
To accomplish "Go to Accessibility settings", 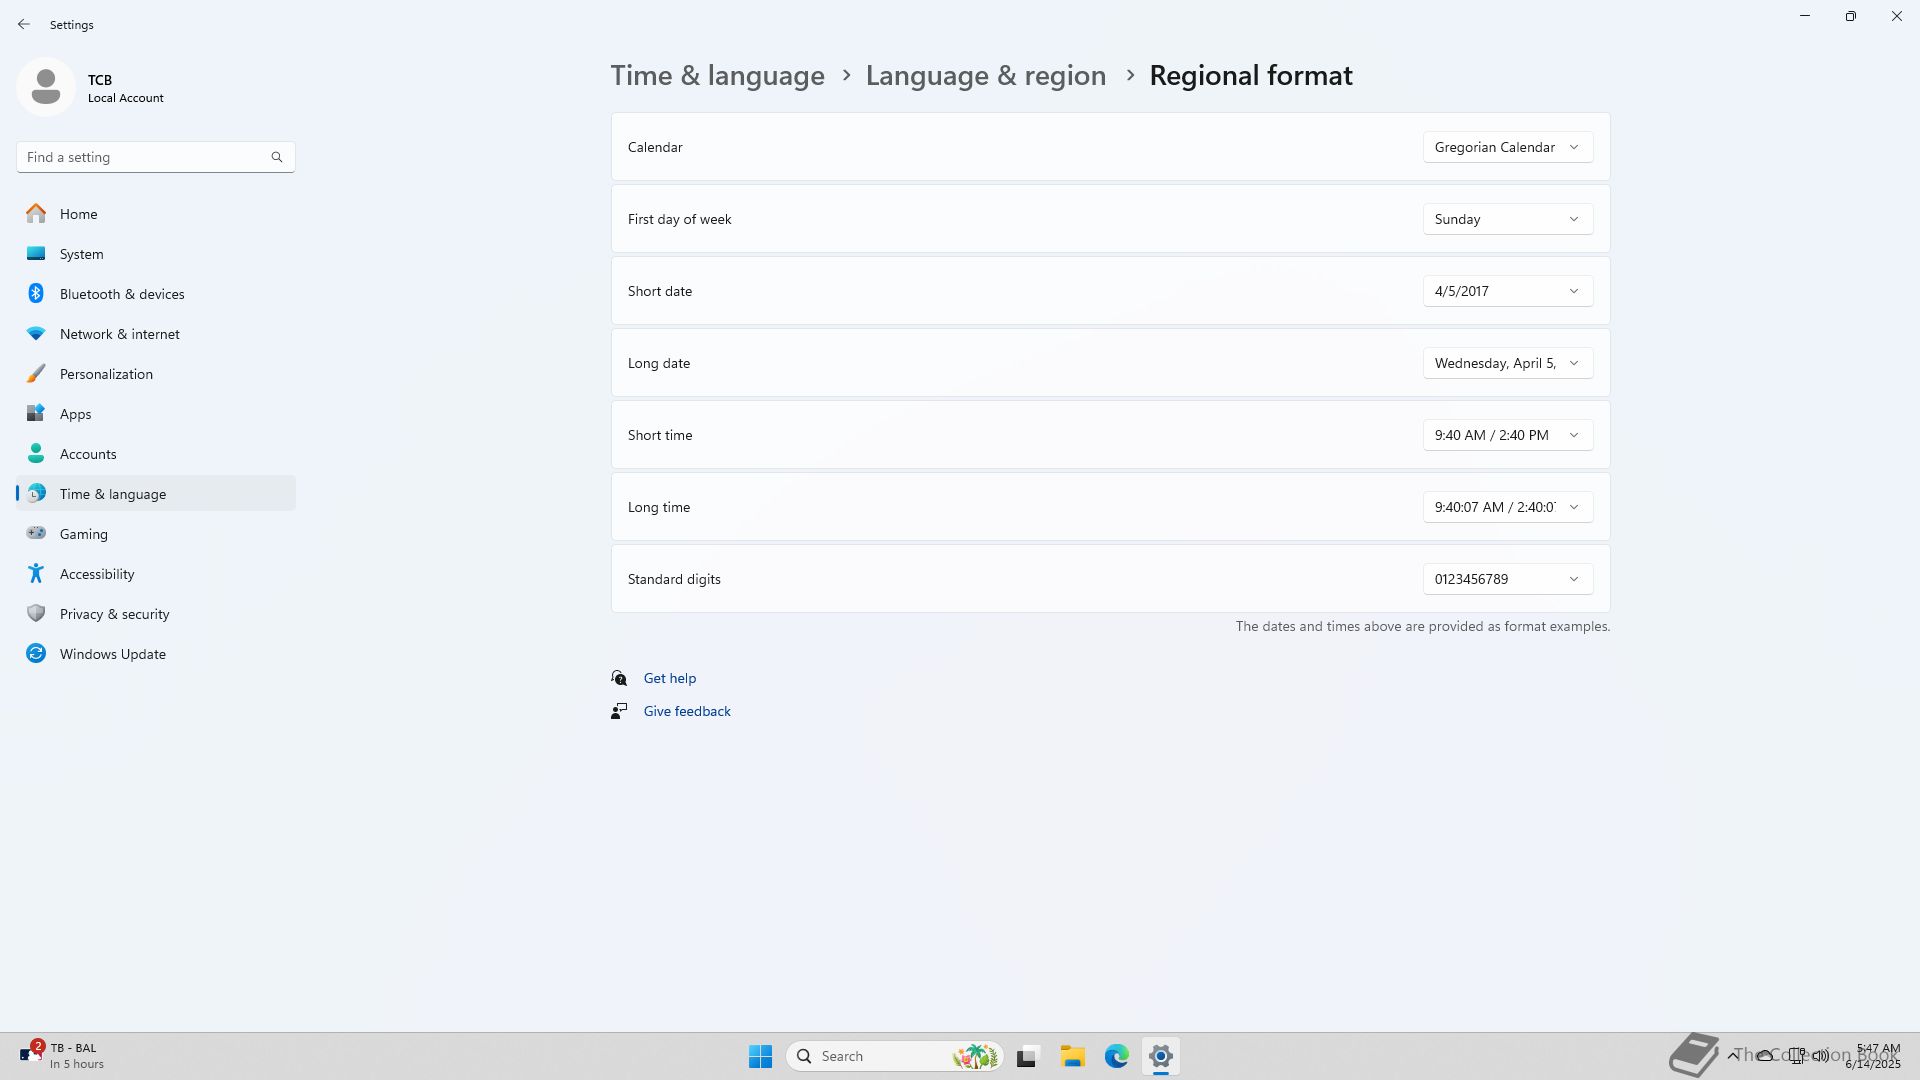I will 96,574.
